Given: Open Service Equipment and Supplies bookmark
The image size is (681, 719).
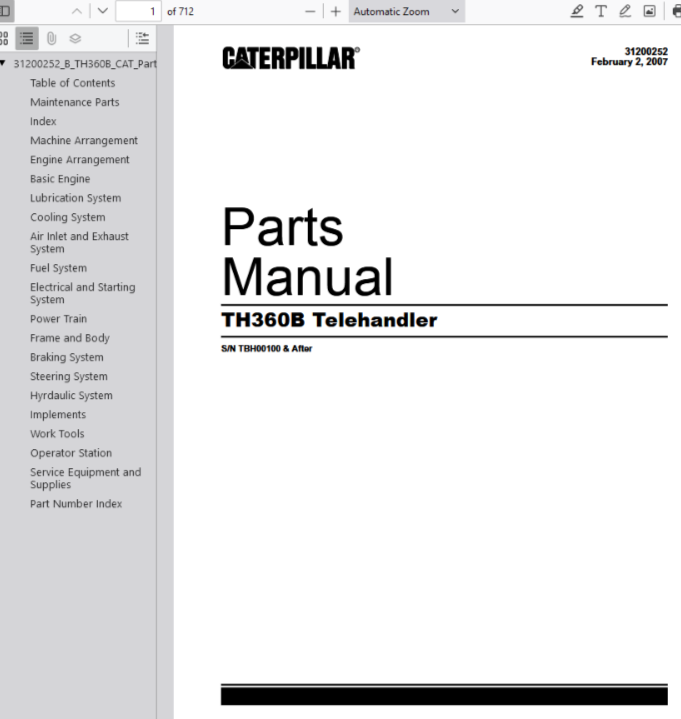Looking at the screenshot, I should point(85,479).
